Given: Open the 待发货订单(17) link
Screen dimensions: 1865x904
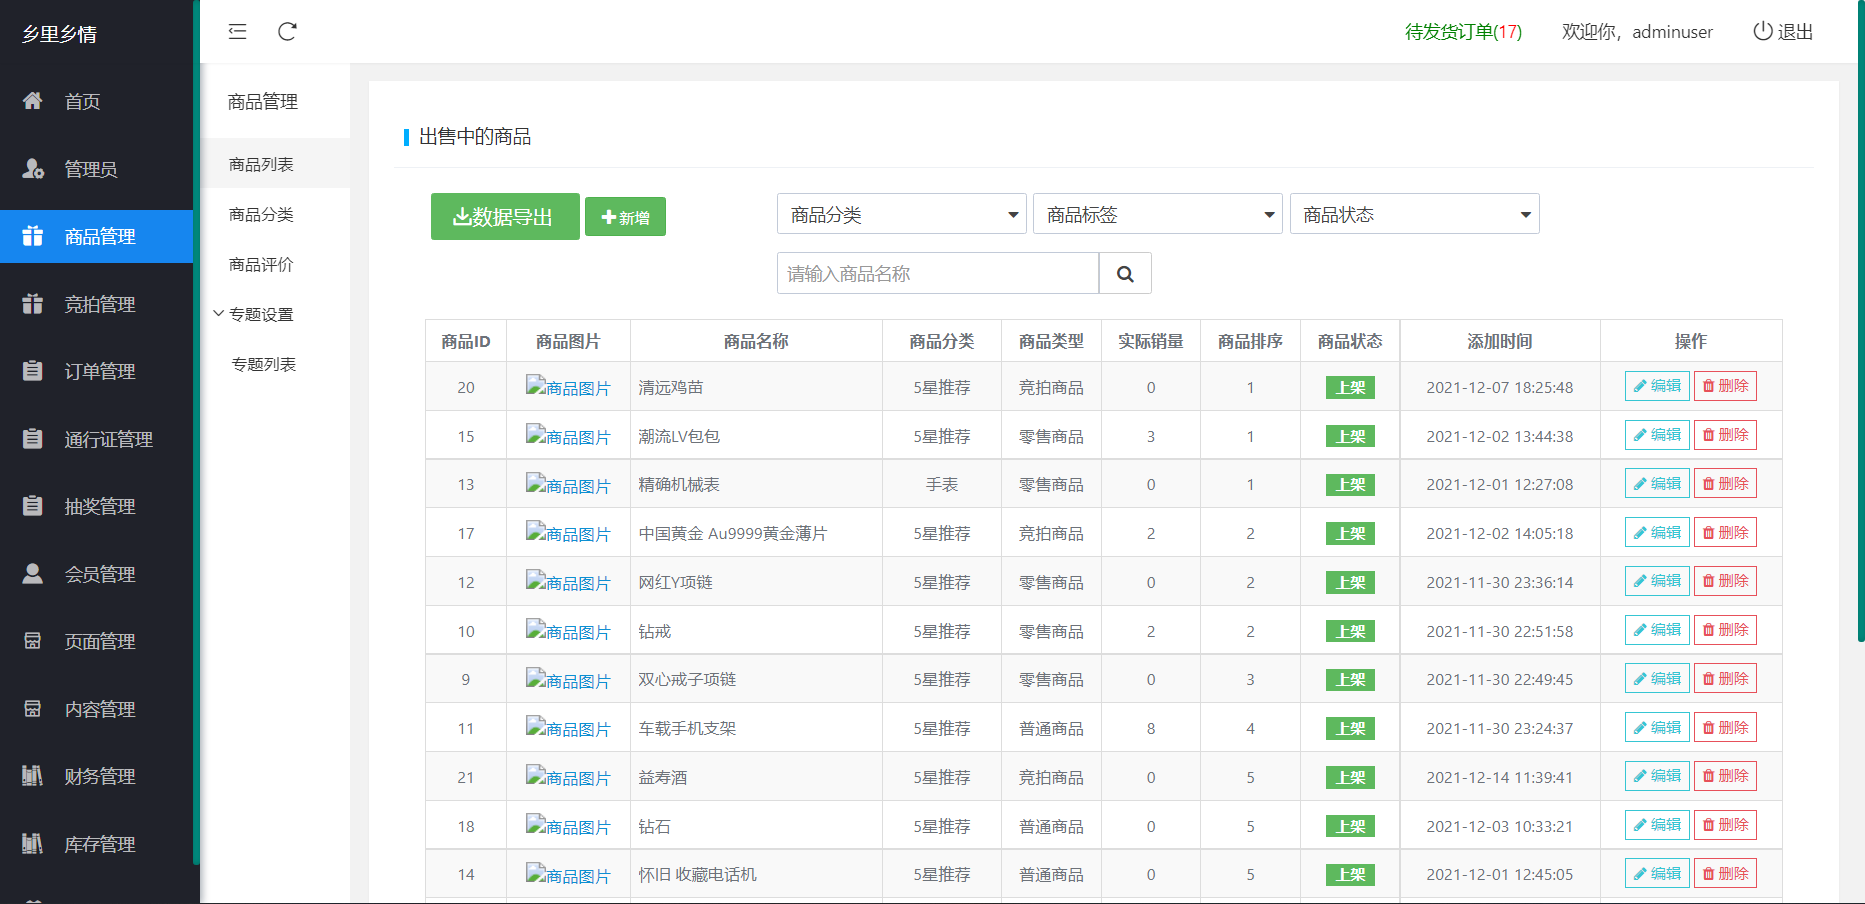Looking at the screenshot, I should (1463, 31).
